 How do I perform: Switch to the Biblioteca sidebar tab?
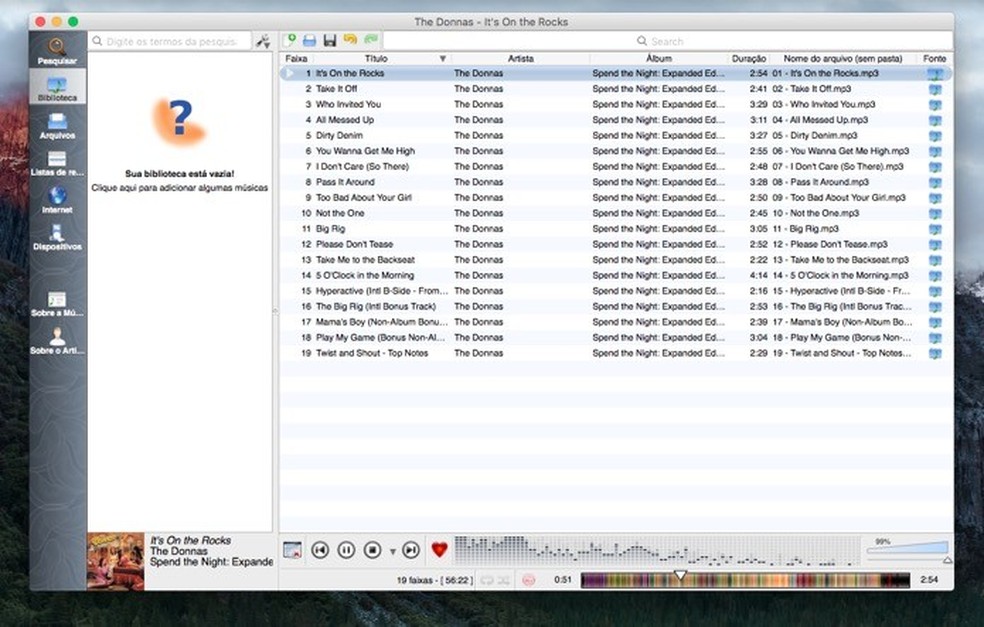point(57,87)
